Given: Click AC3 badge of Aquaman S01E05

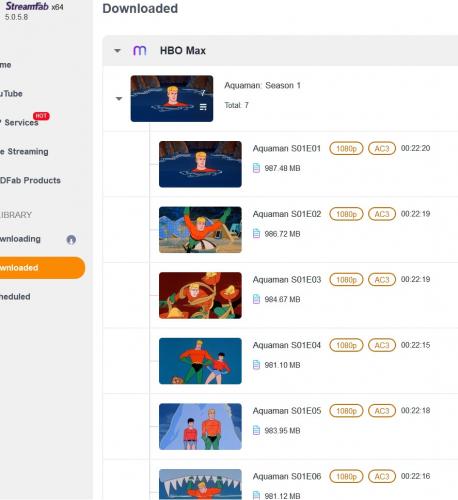Looking at the screenshot, I should point(382,411).
